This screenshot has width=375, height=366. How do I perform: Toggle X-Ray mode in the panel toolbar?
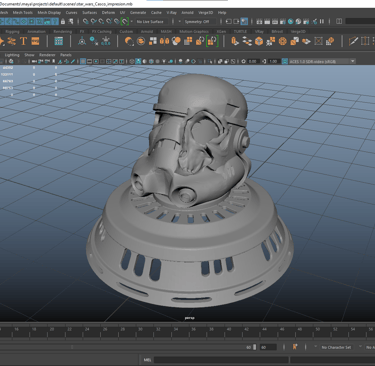click(x=220, y=61)
